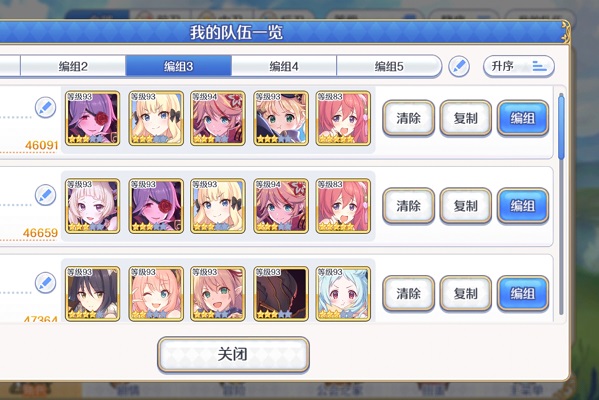Click the 关闭 button

tap(233, 354)
